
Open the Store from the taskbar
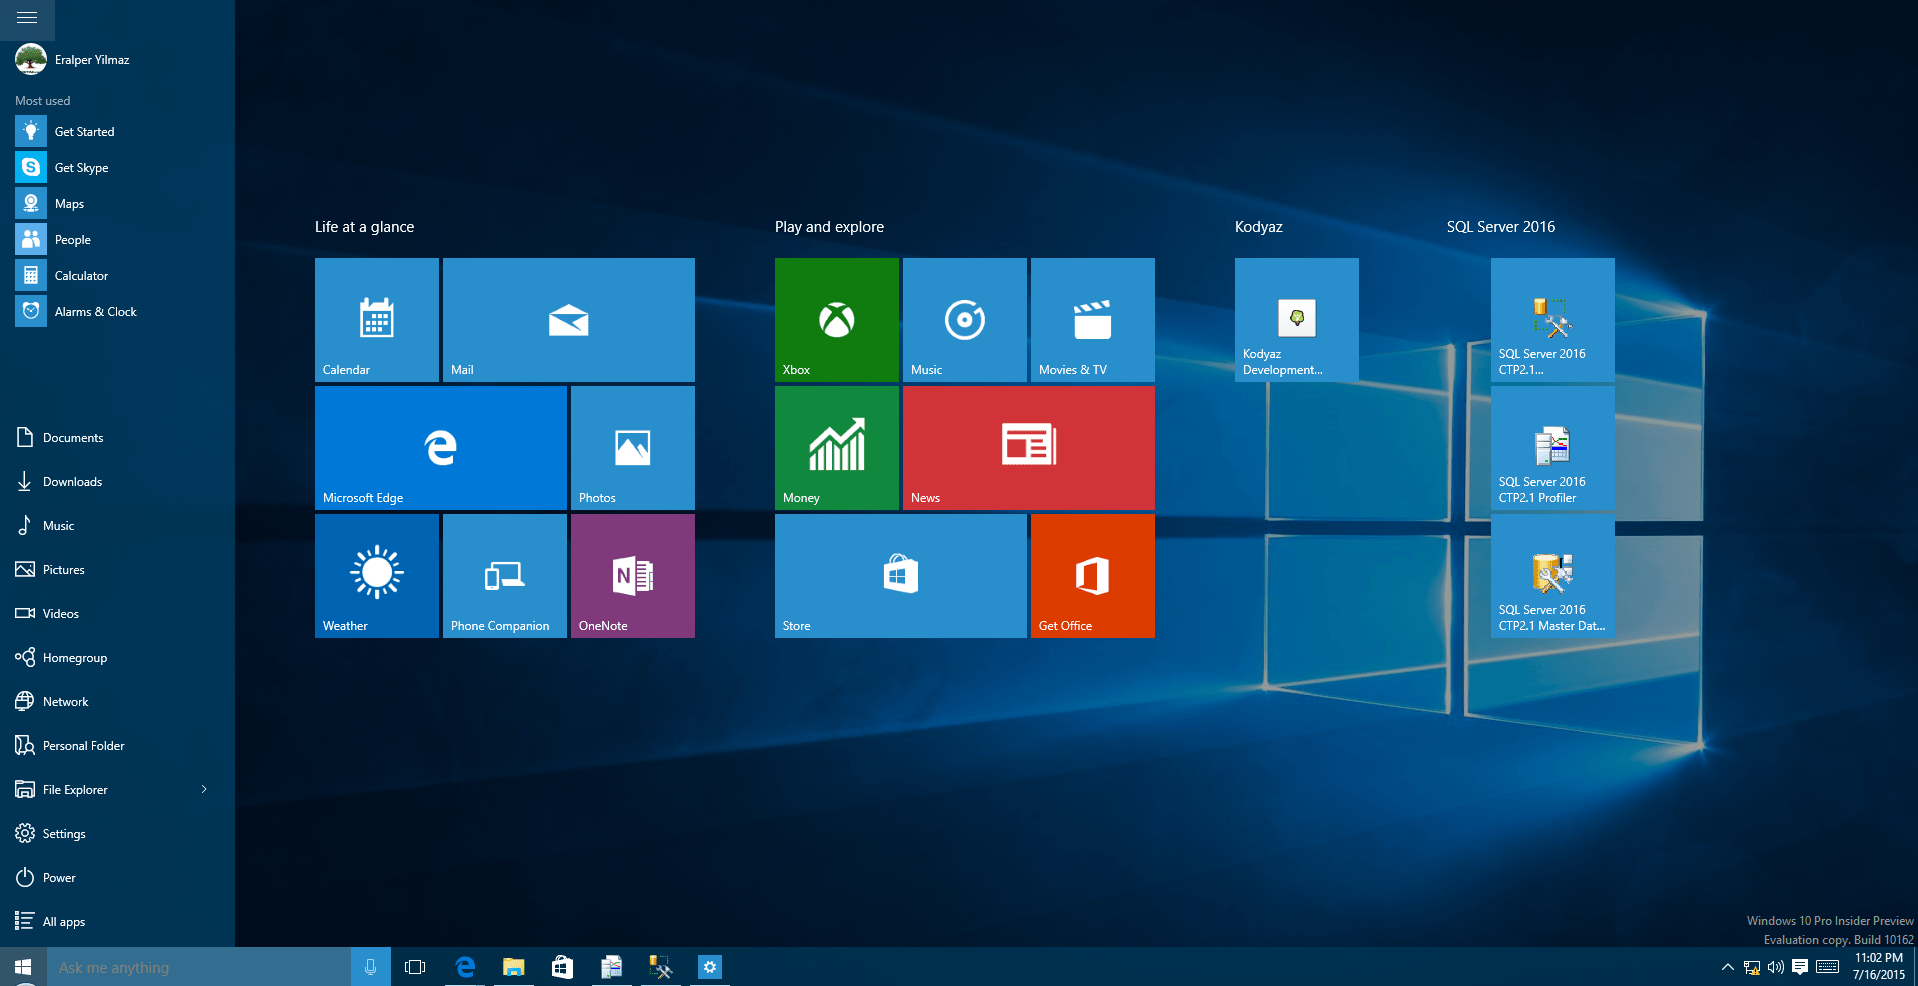coord(562,967)
